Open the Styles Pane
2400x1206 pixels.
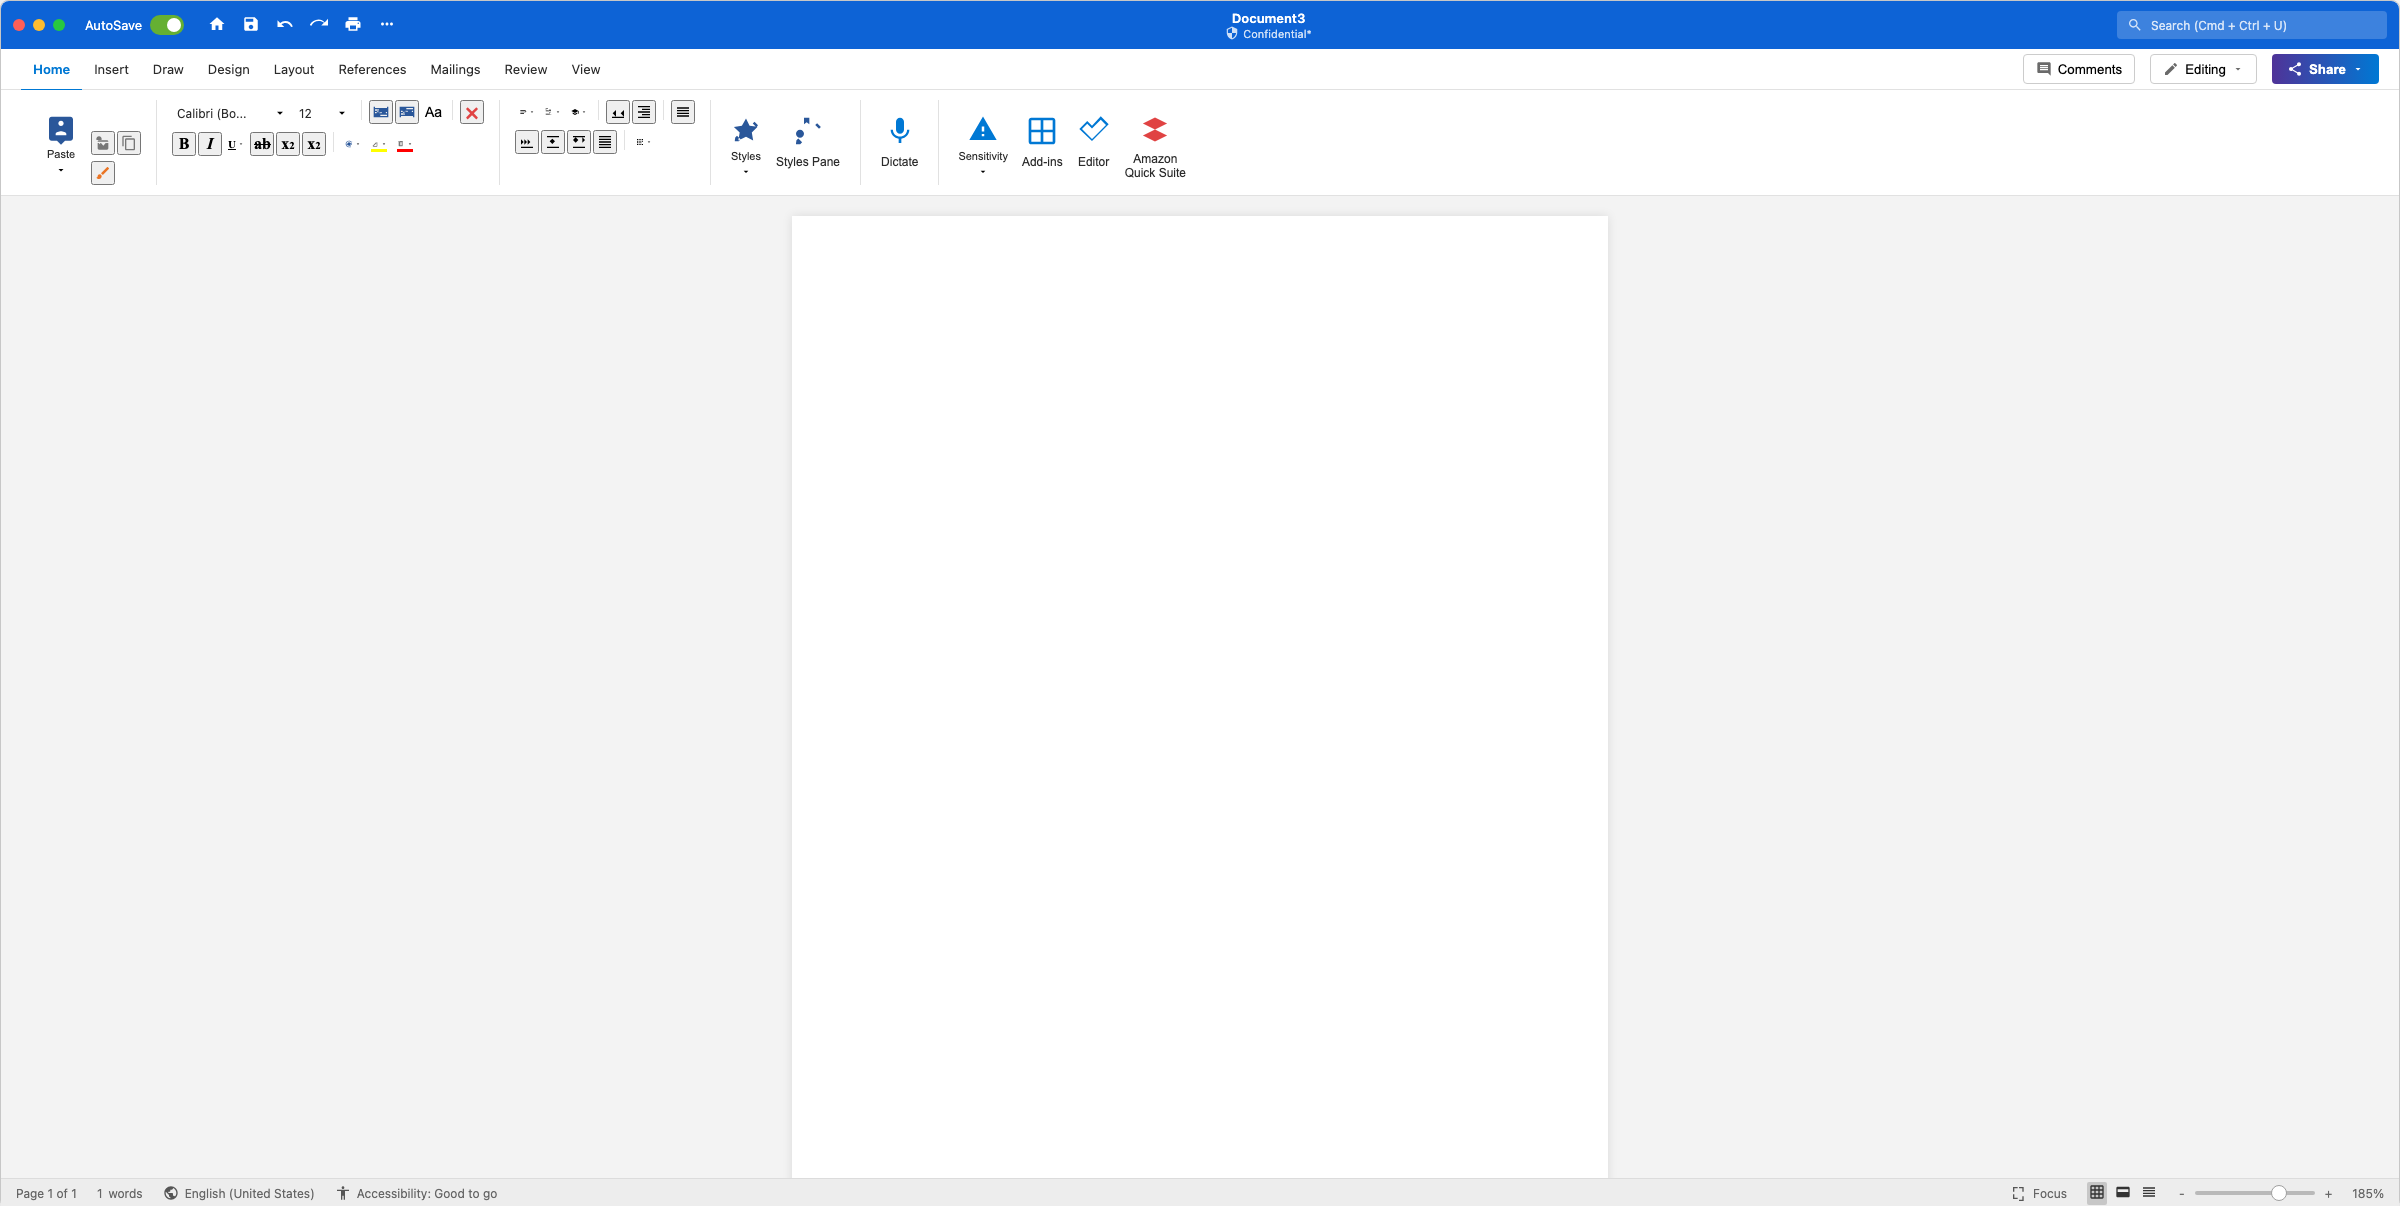click(807, 142)
